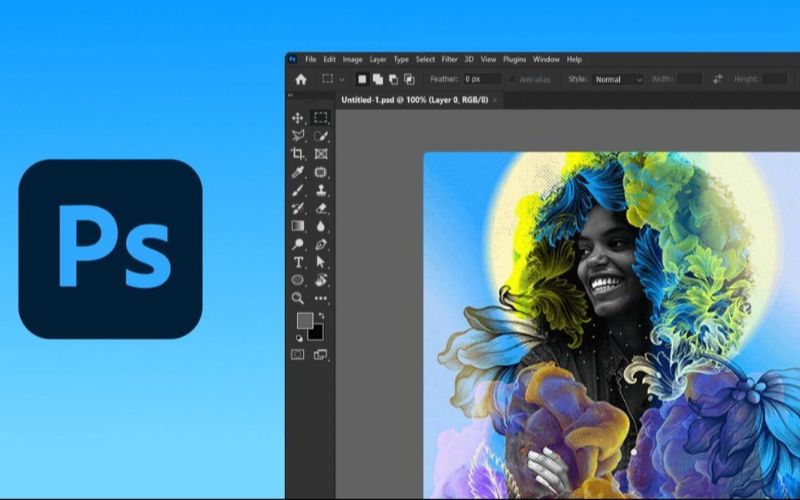
Task: Enable Subtract from selection mode
Action: coord(393,79)
